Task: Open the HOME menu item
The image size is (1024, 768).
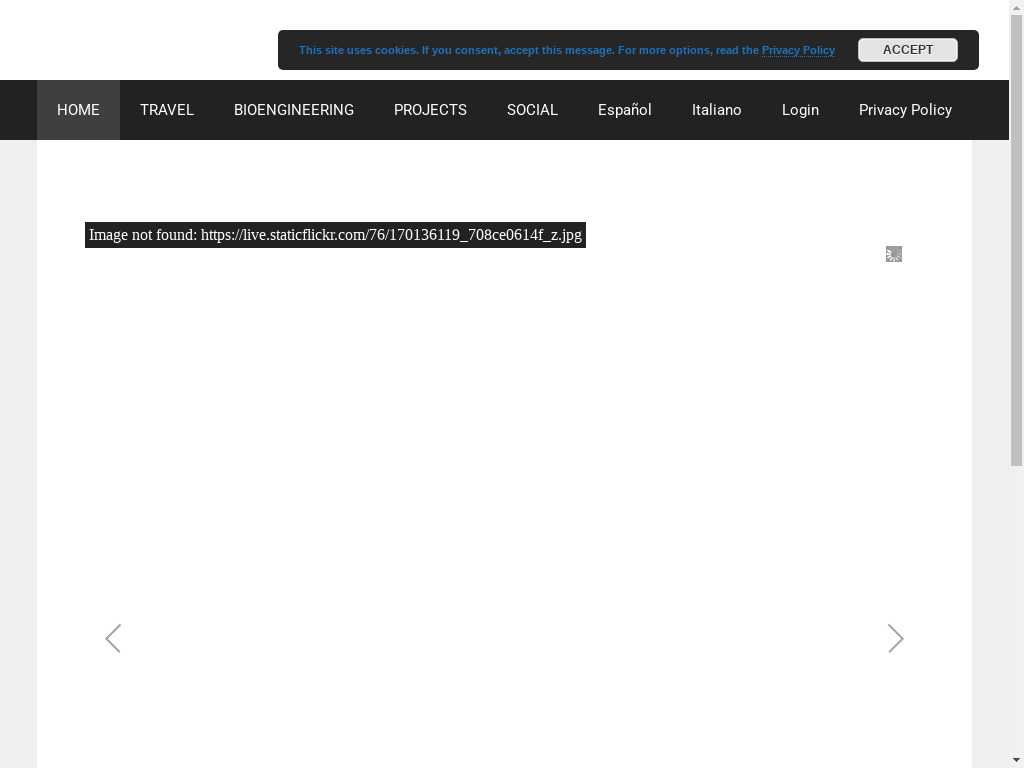Action: (x=78, y=110)
